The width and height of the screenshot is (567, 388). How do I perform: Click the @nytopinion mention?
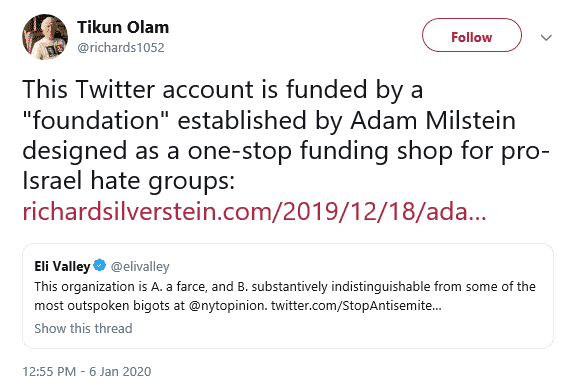point(227,306)
